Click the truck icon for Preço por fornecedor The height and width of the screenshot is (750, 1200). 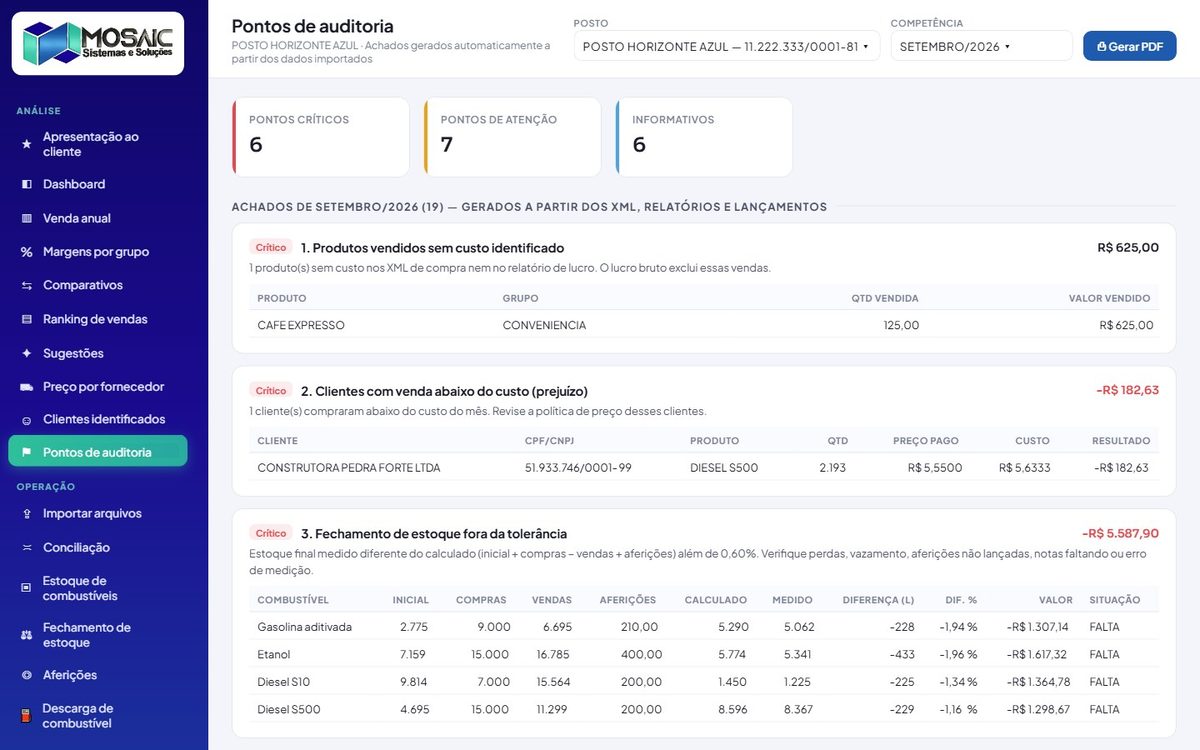click(x=27, y=386)
